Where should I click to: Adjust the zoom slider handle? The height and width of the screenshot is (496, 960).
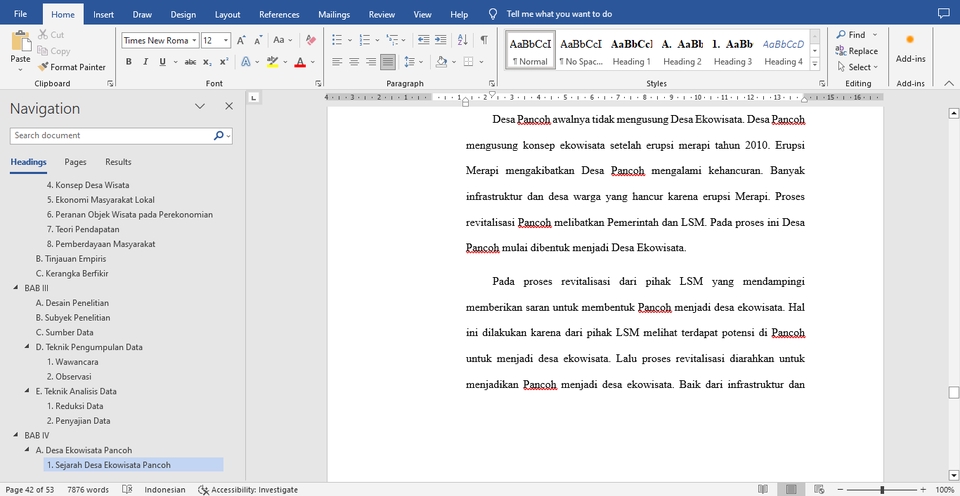click(882, 489)
